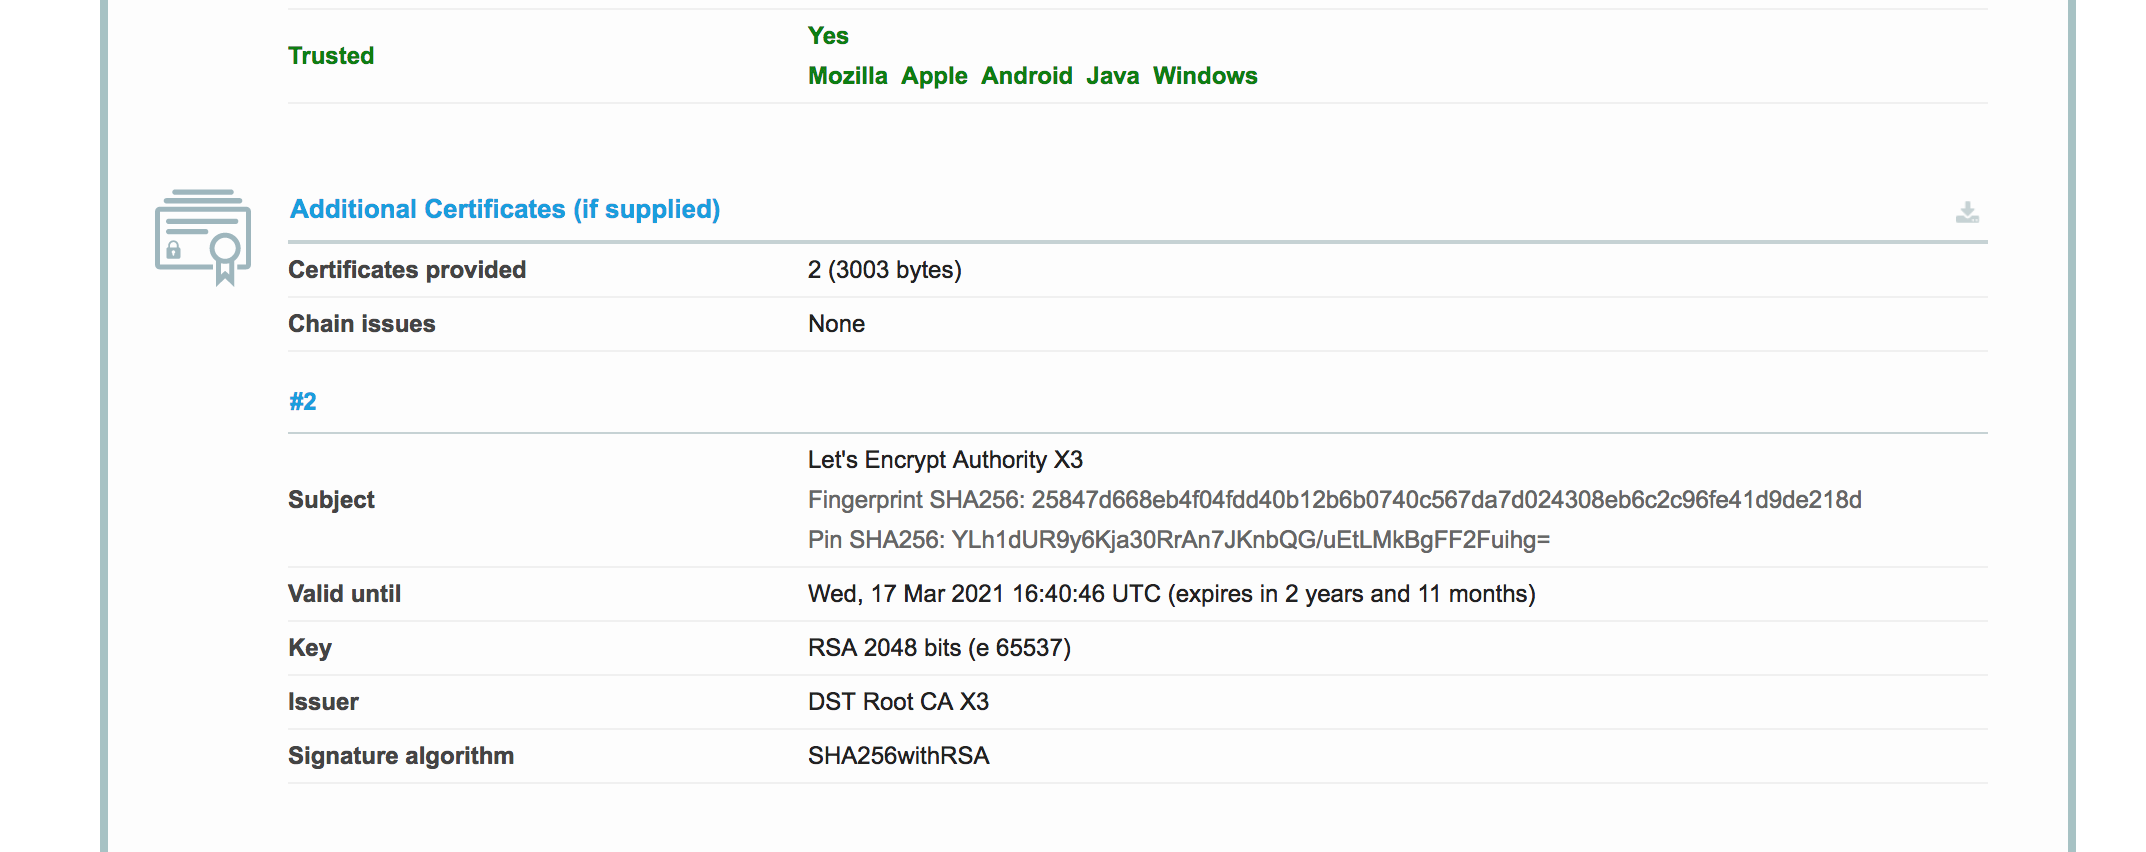This screenshot has height=852, width=2146.
Task: Click the DST Root CA X3 issuer
Action: (x=898, y=702)
